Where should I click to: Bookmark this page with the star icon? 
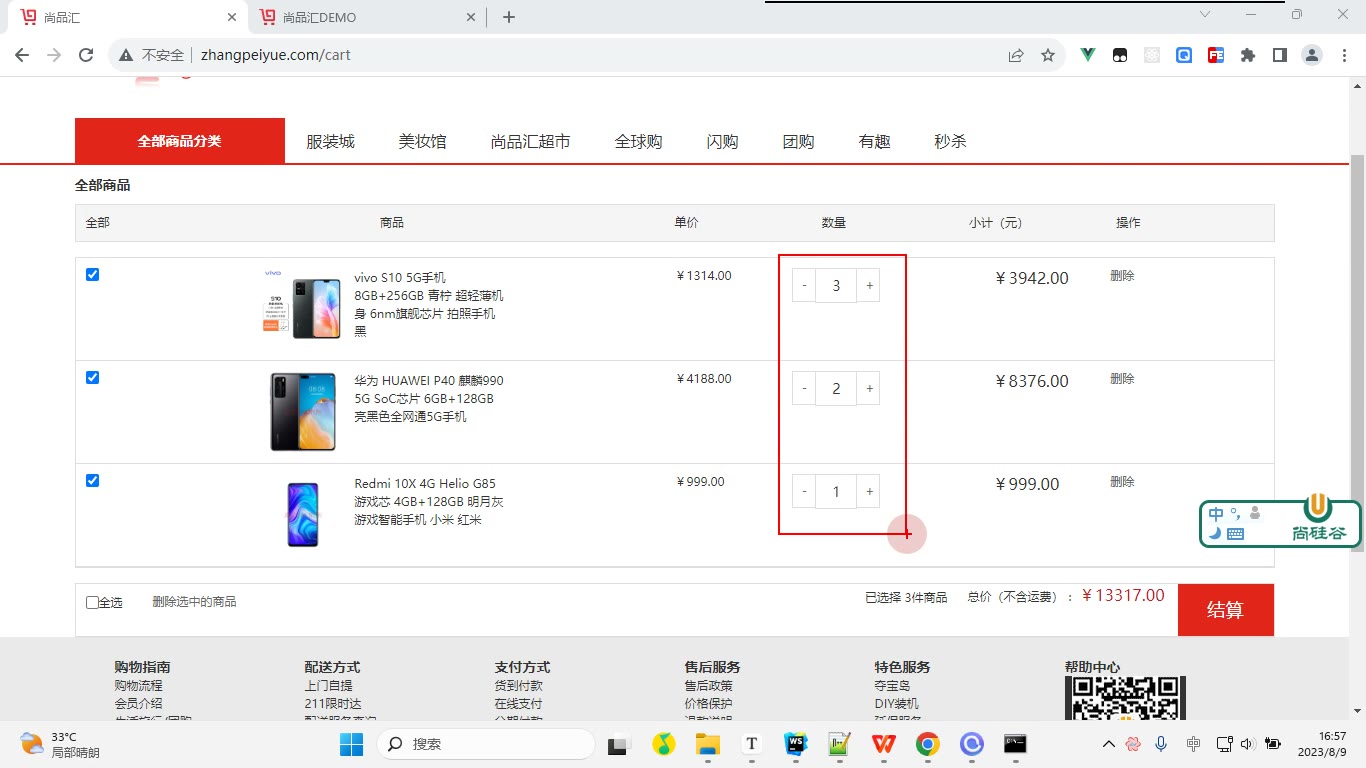[x=1048, y=55]
